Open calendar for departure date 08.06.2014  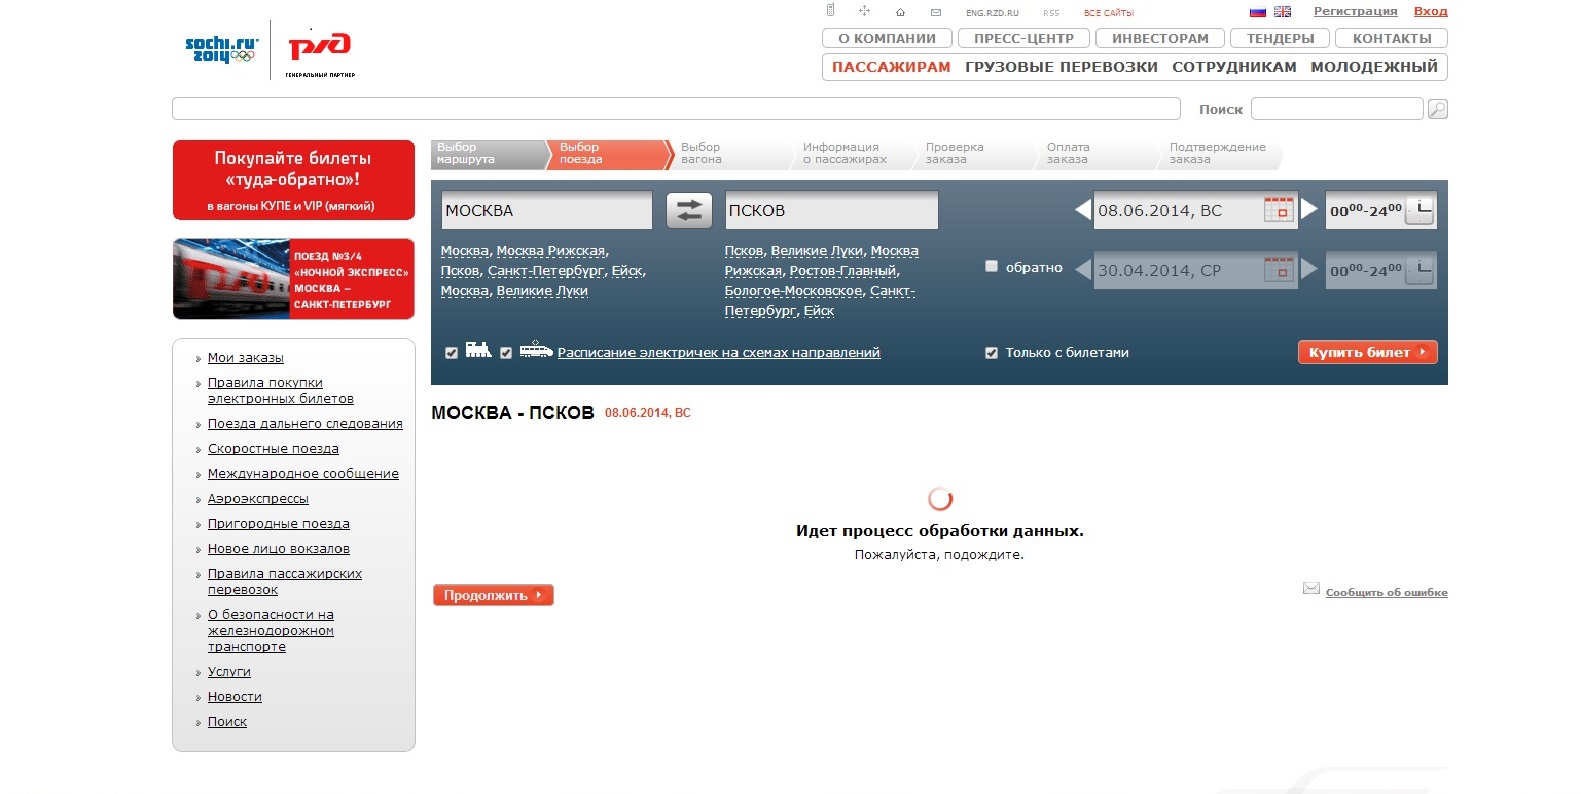[x=1278, y=210]
